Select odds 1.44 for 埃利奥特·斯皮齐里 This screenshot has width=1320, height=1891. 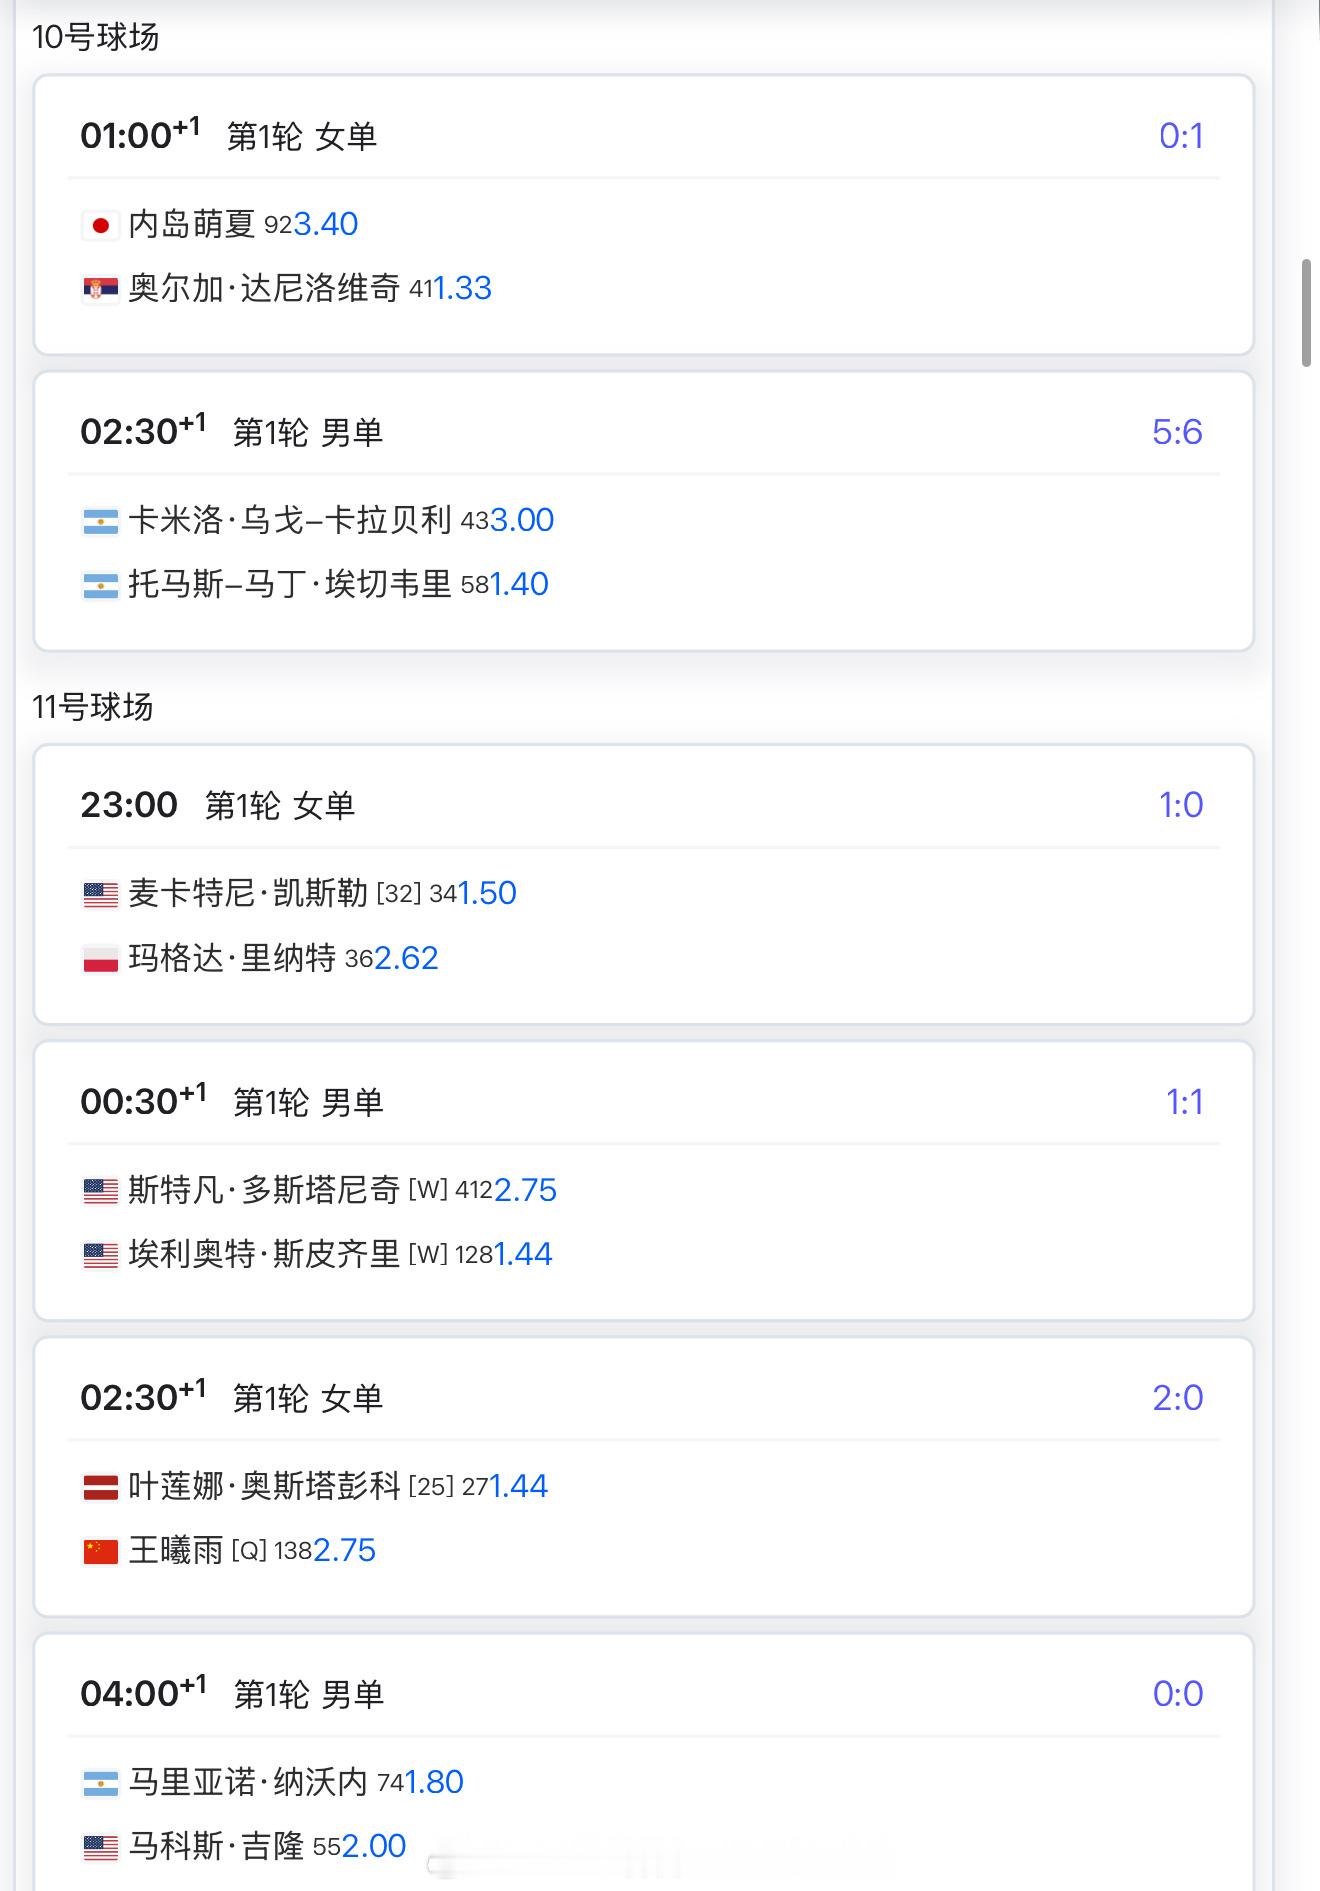click(x=523, y=1254)
